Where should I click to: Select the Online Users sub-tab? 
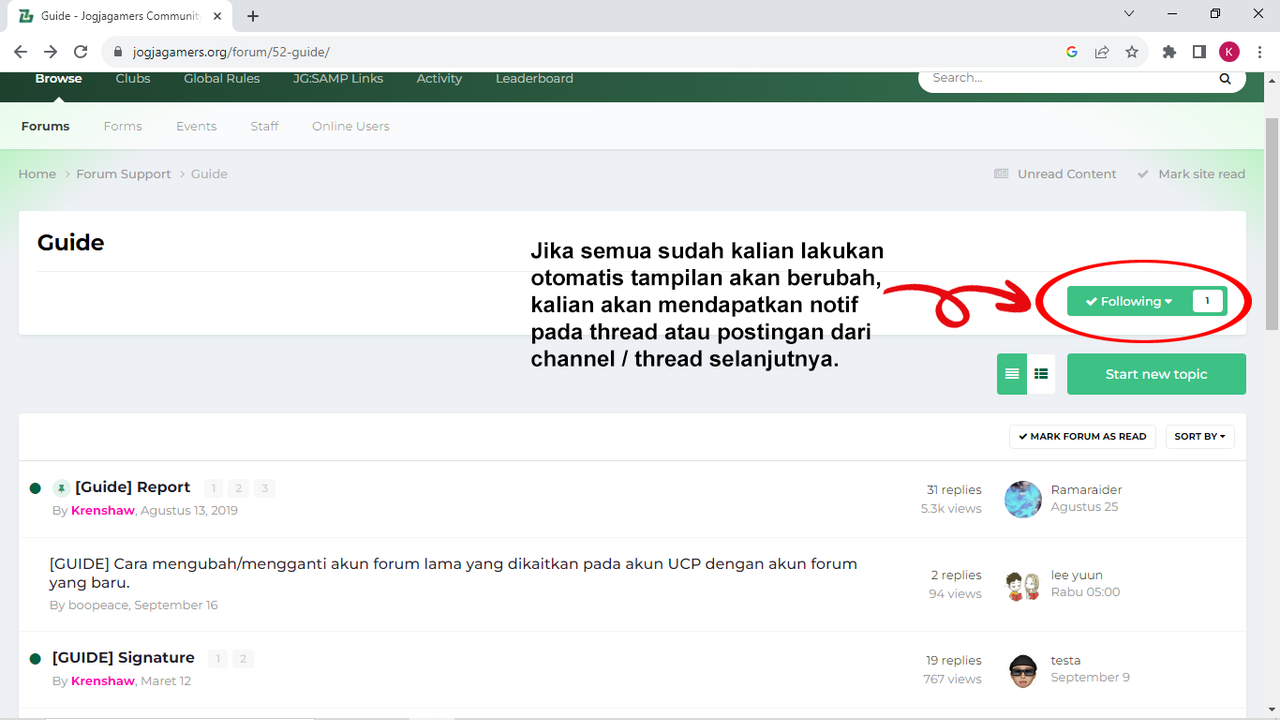point(351,126)
